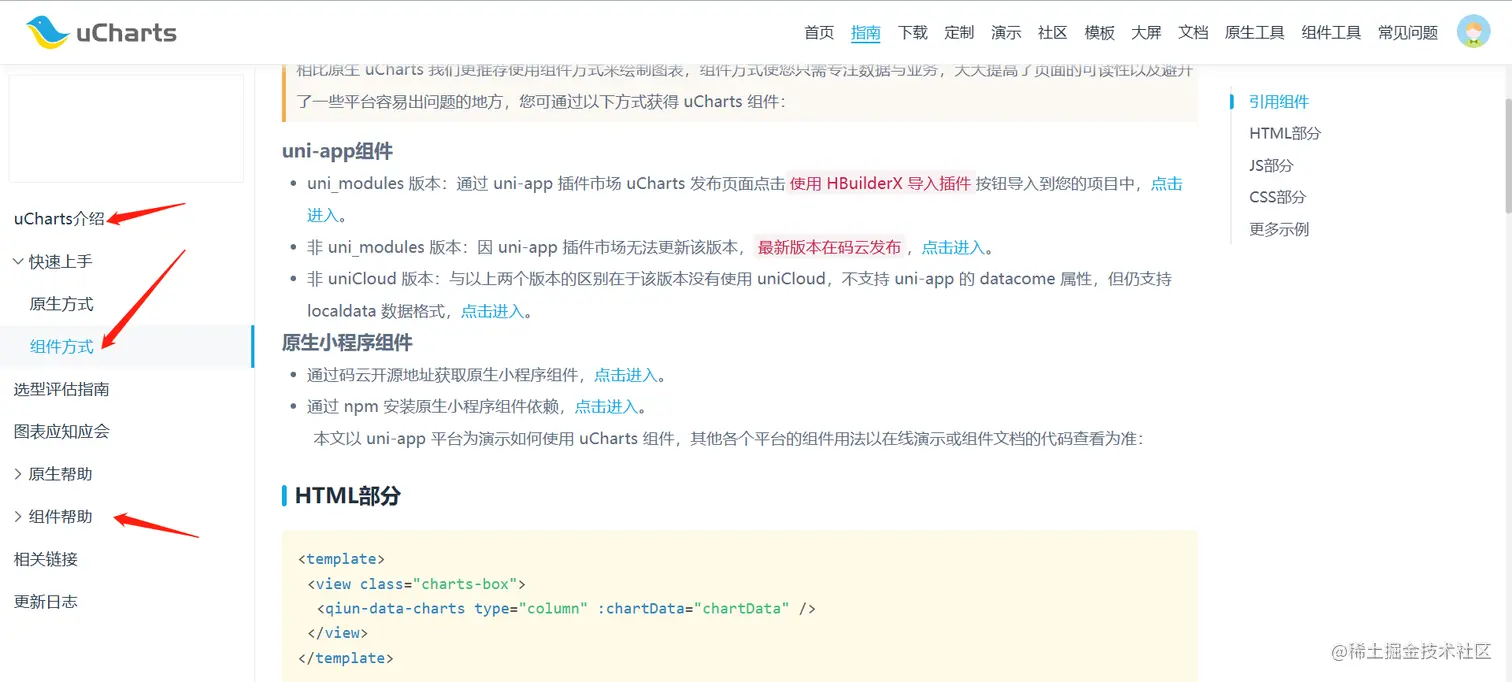Open 大屏 navigation item
The width and height of the screenshot is (1512, 682).
pyautogui.click(x=1146, y=33)
